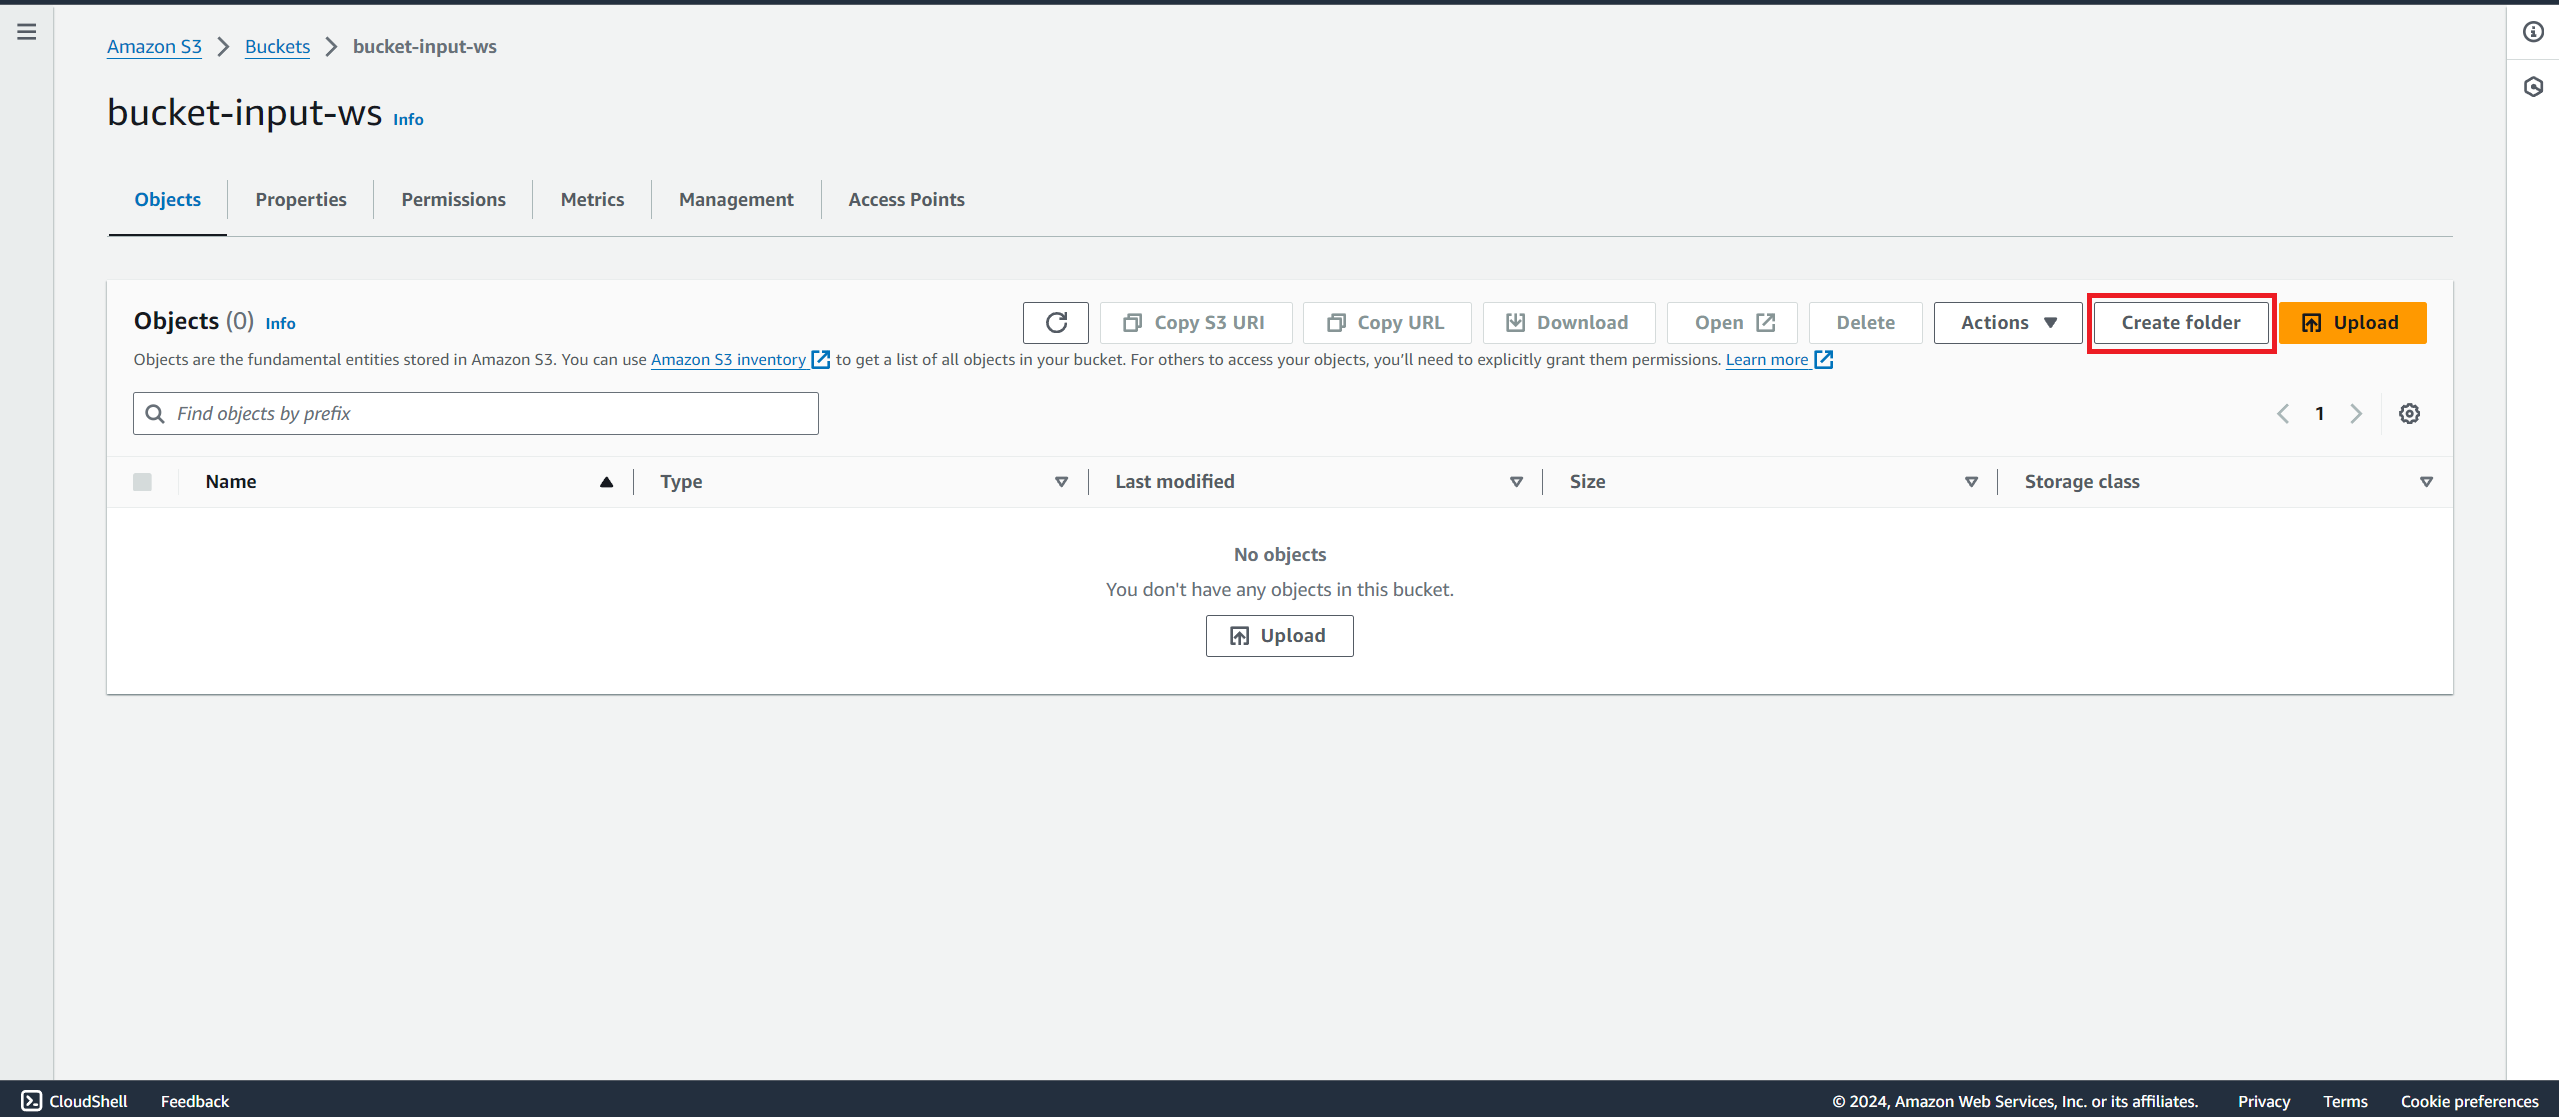
Task: Open the info panel icon
Action: pyautogui.click(x=2533, y=32)
